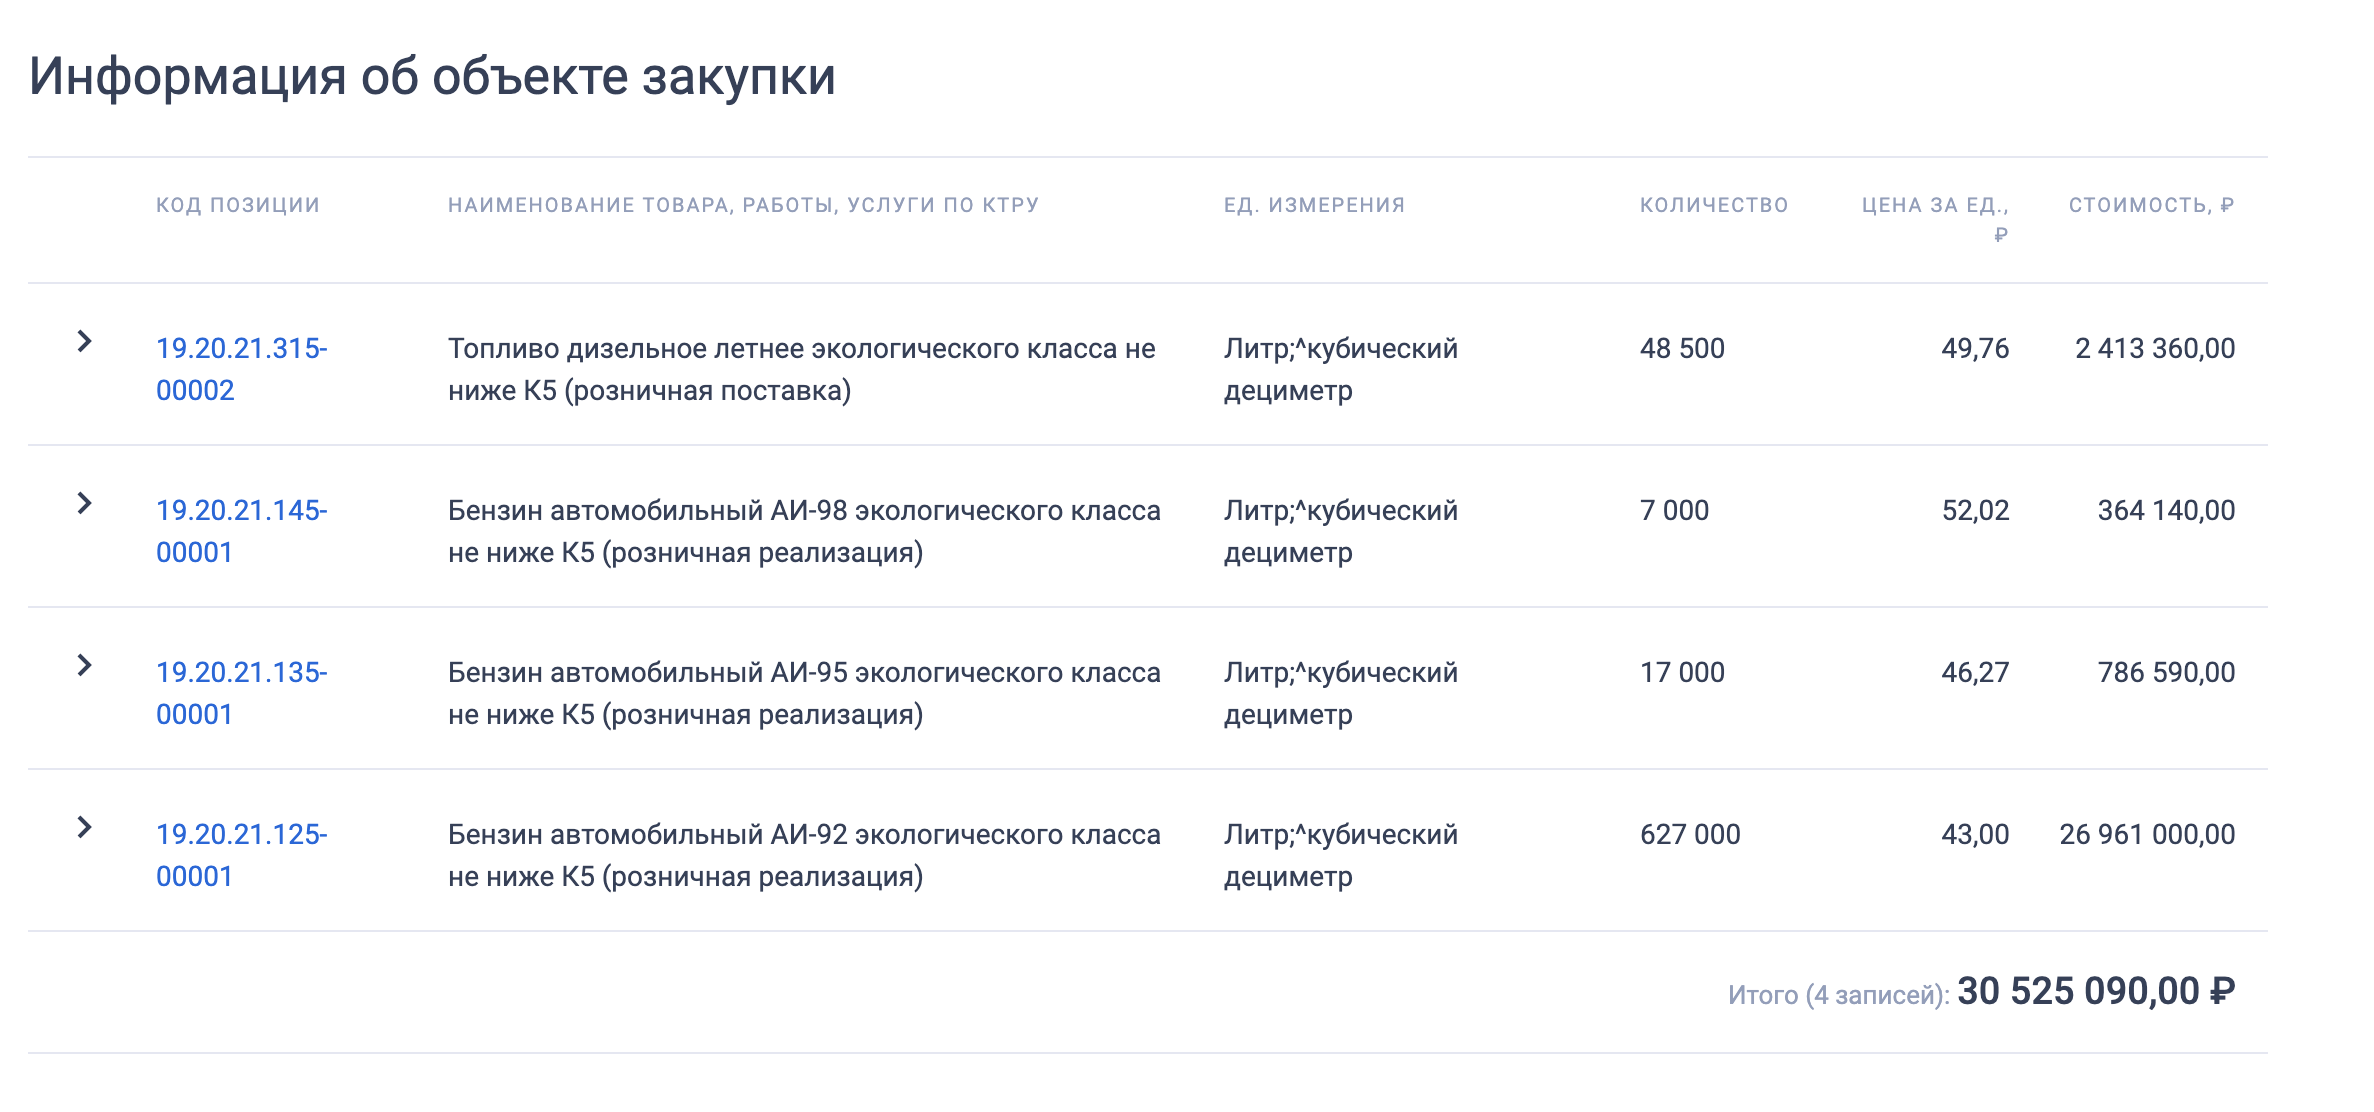Click the 'Стоимость, ₽' column header
Image resolution: width=2374 pixels, height=1112 pixels.
tap(2152, 205)
